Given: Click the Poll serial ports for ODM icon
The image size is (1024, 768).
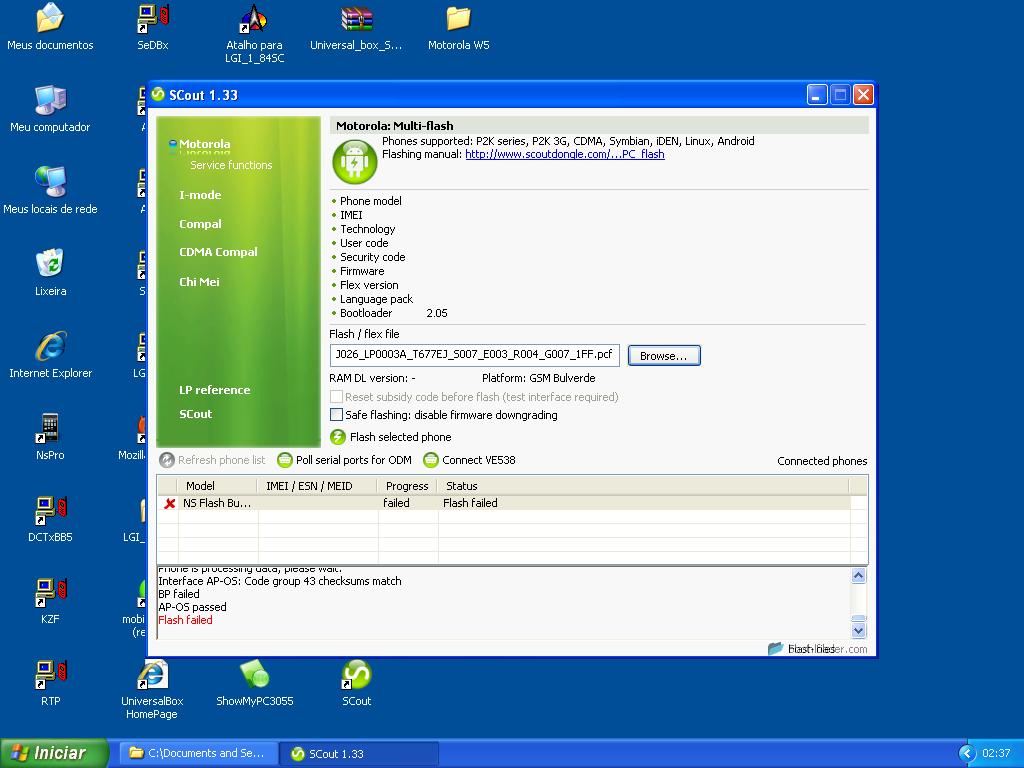Looking at the screenshot, I should (285, 460).
